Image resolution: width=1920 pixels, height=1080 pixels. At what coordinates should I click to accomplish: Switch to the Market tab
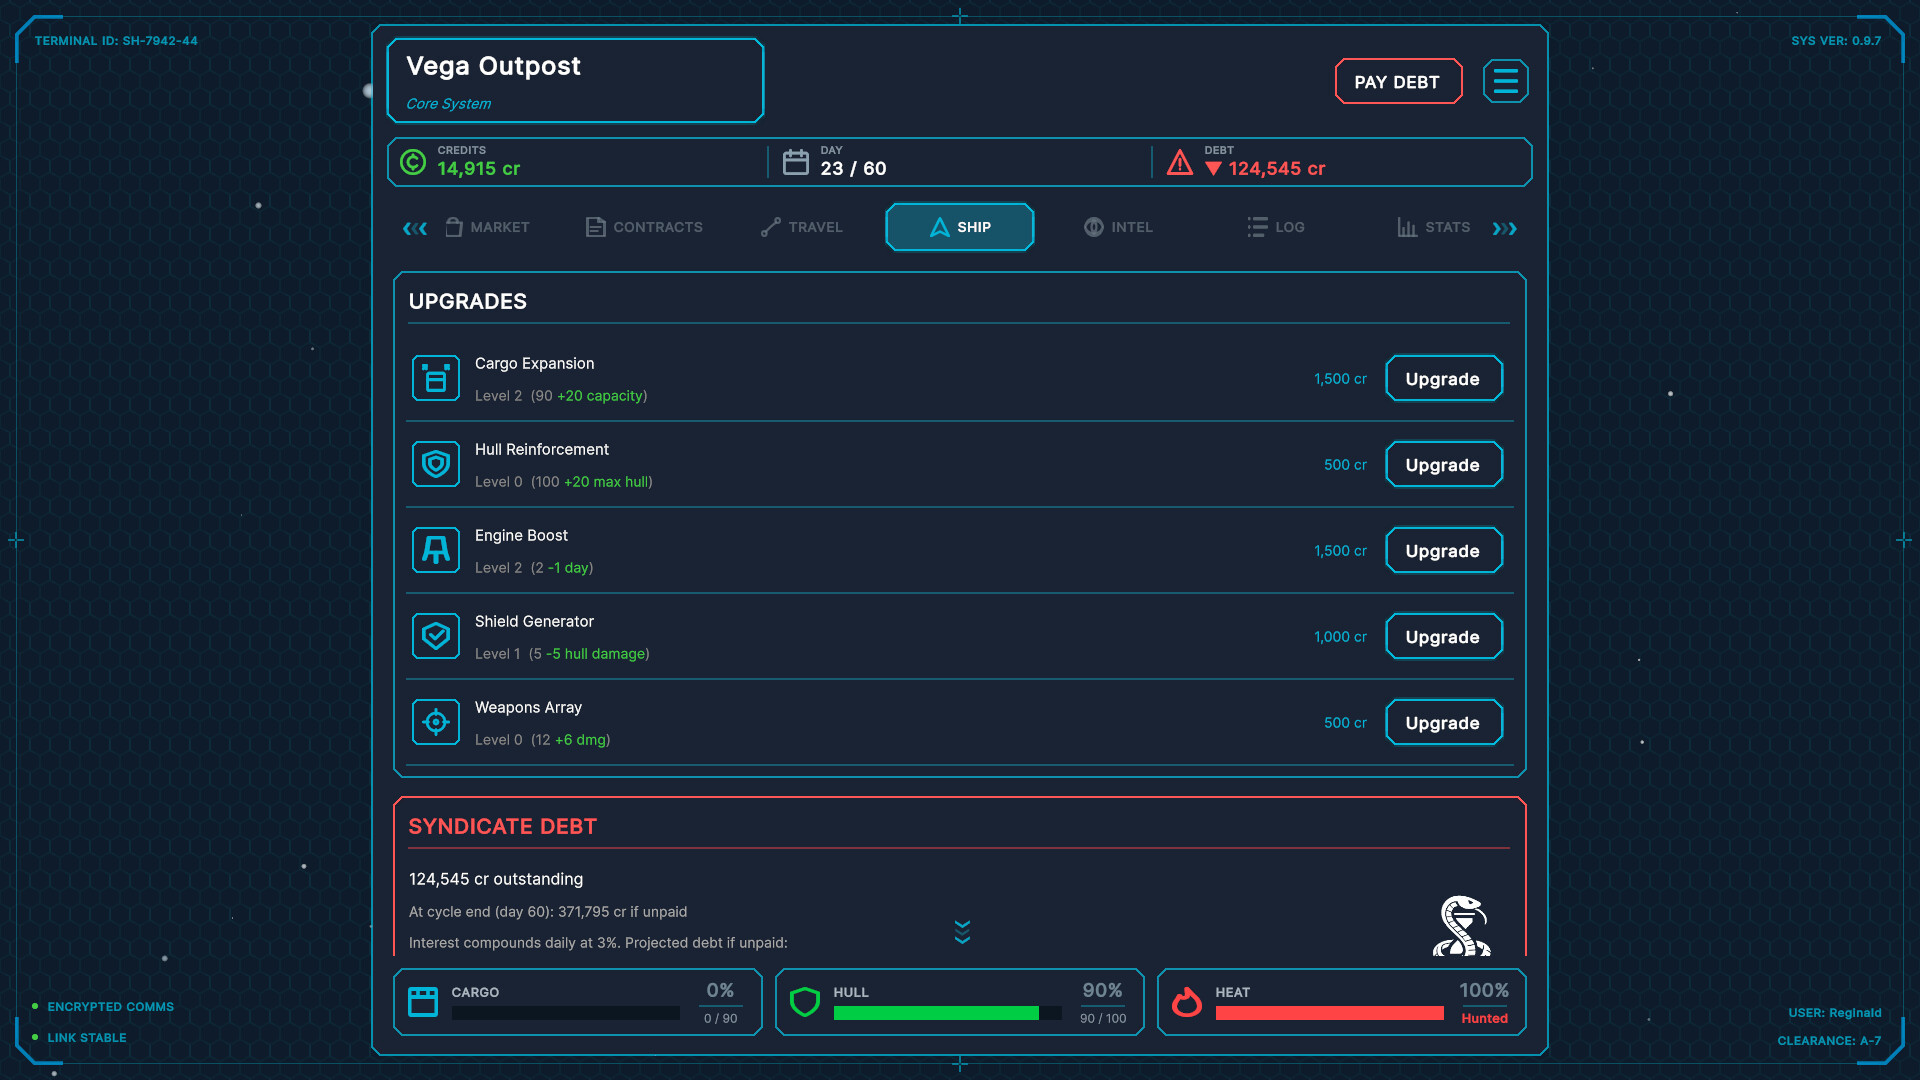(x=488, y=227)
